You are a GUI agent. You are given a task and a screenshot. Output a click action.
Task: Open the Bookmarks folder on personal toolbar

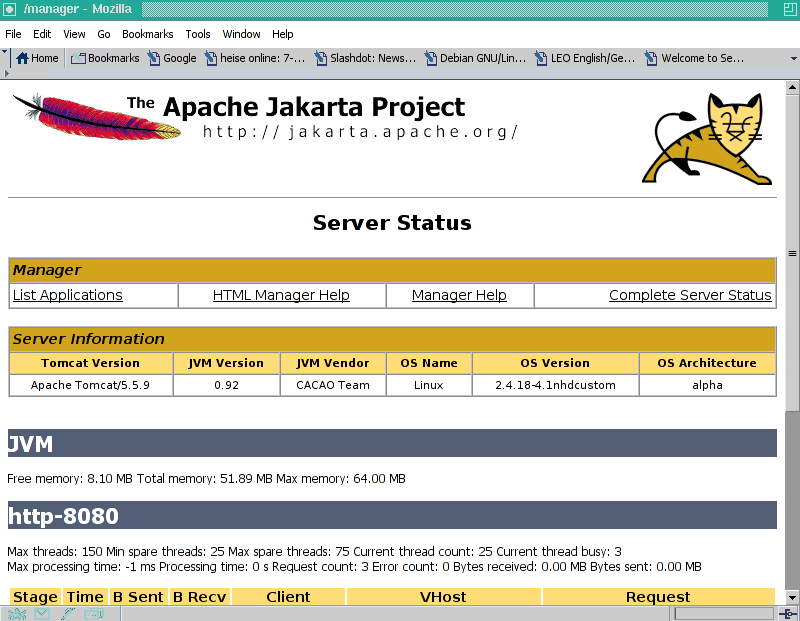[x=105, y=58]
